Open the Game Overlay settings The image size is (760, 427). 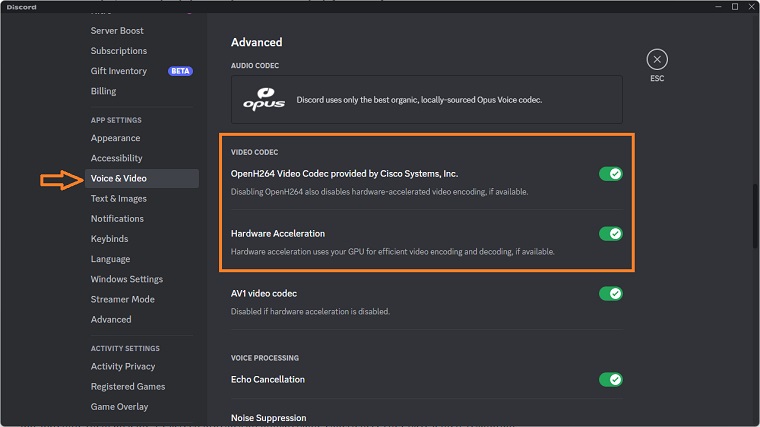click(119, 407)
